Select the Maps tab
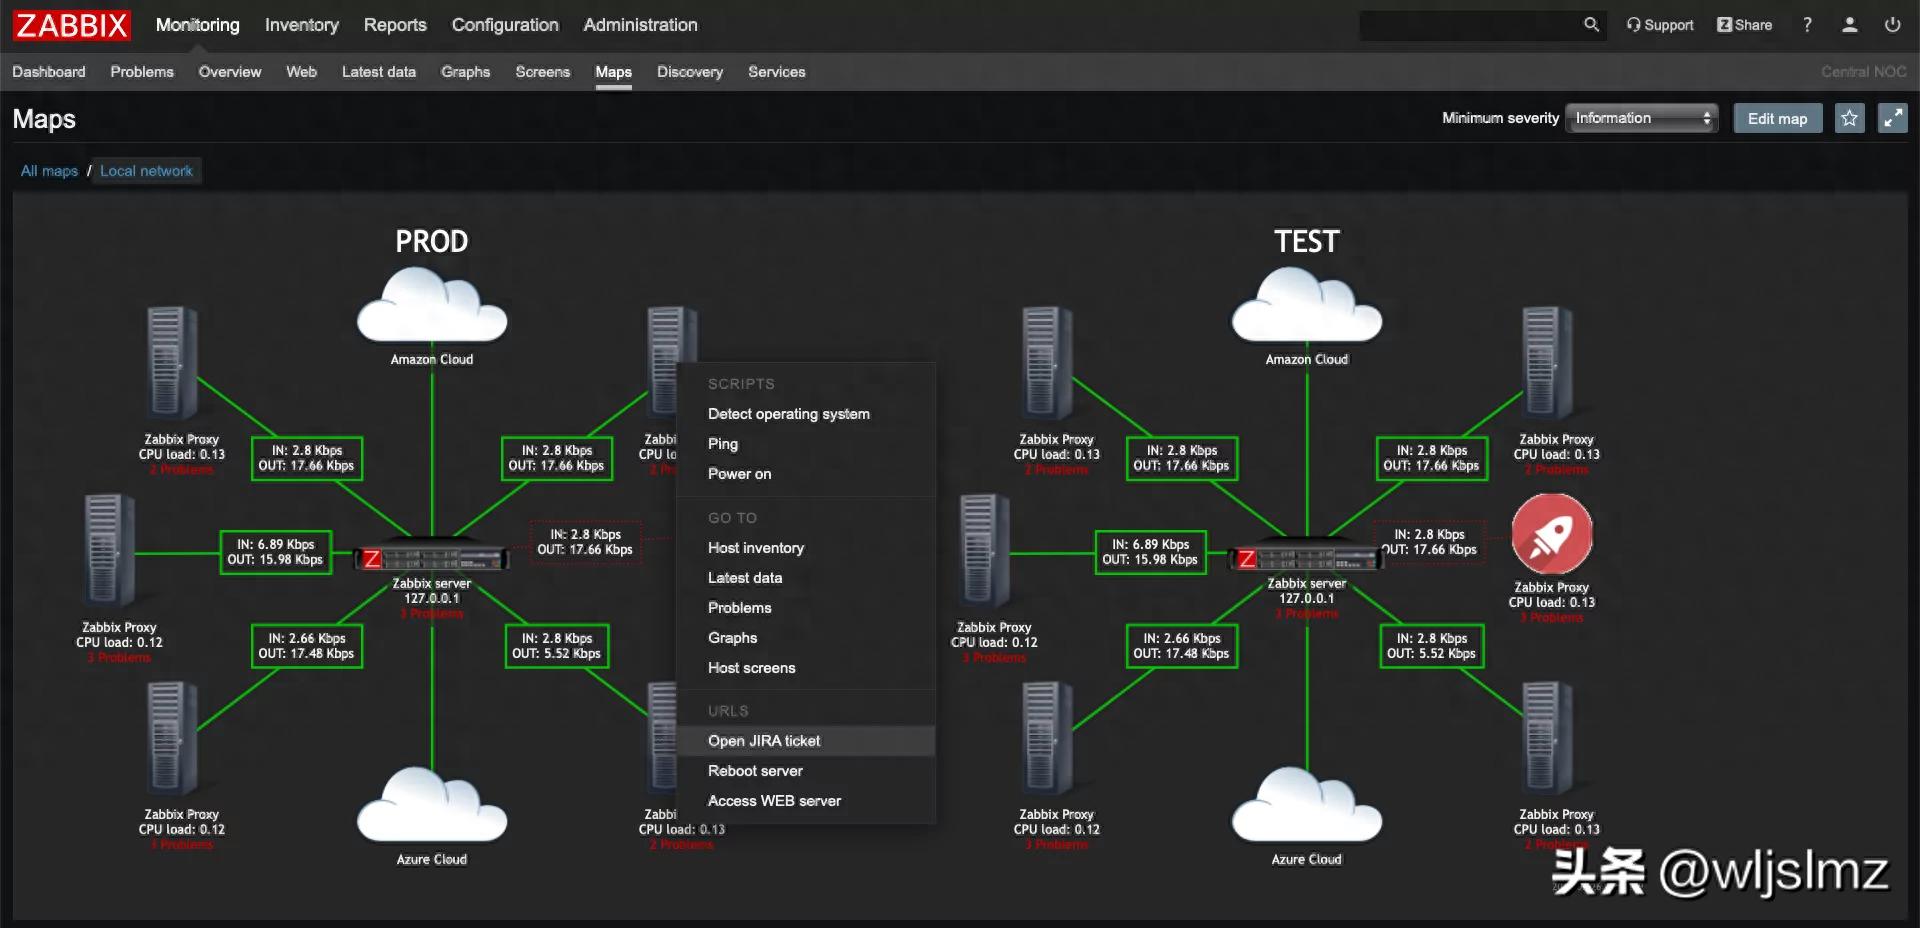The width and height of the screenshot is (1920, 928). [x=613, y=72]
